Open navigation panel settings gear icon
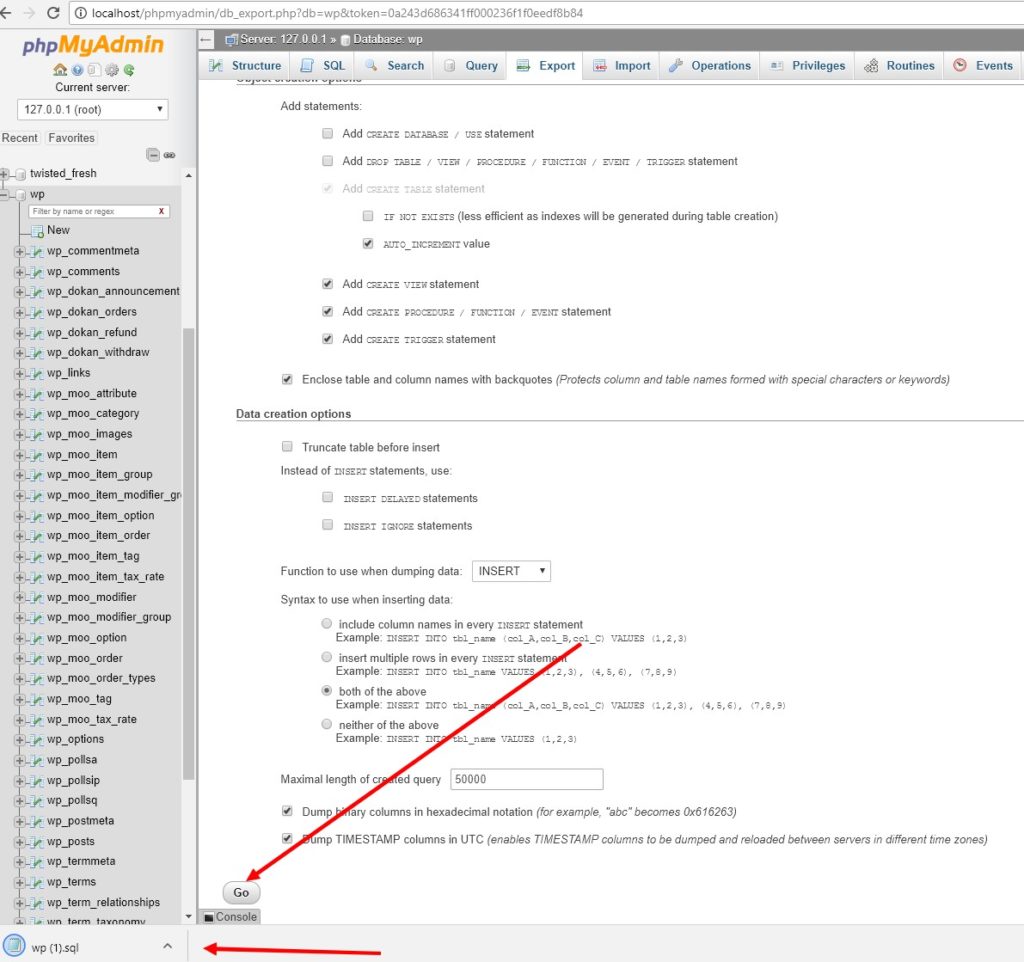The width and height of the screenshot is (1024, 962). 112,69
